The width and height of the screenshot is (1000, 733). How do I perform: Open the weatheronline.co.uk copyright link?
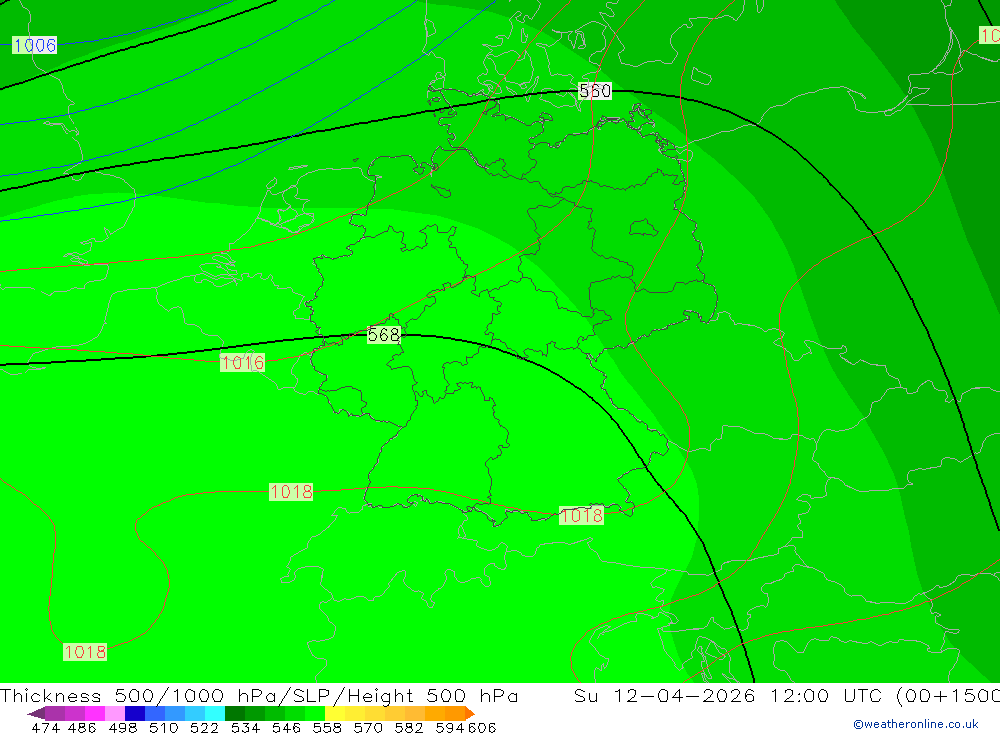[x=916, y=724]
